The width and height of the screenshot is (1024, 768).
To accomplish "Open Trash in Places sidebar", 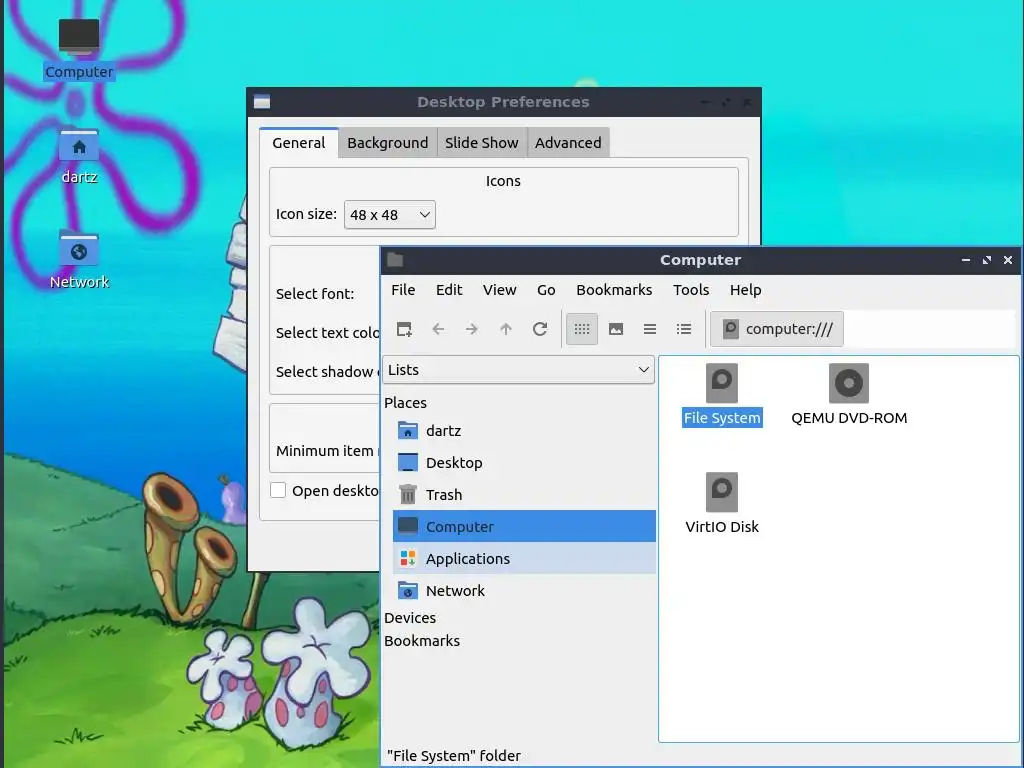I will [524, 494].
